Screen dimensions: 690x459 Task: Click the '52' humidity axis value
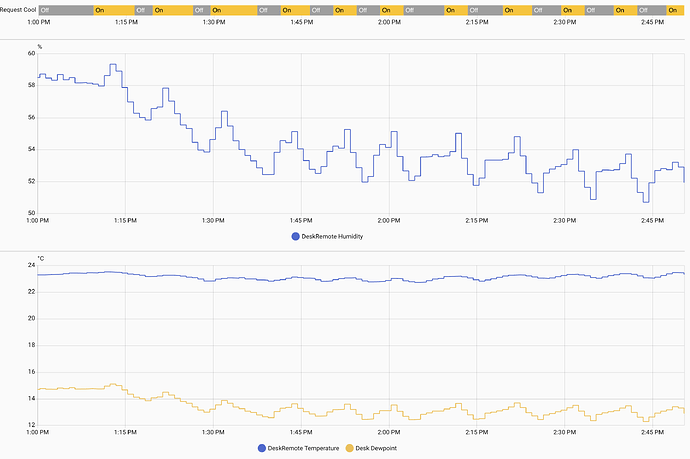tap(31, 181)
